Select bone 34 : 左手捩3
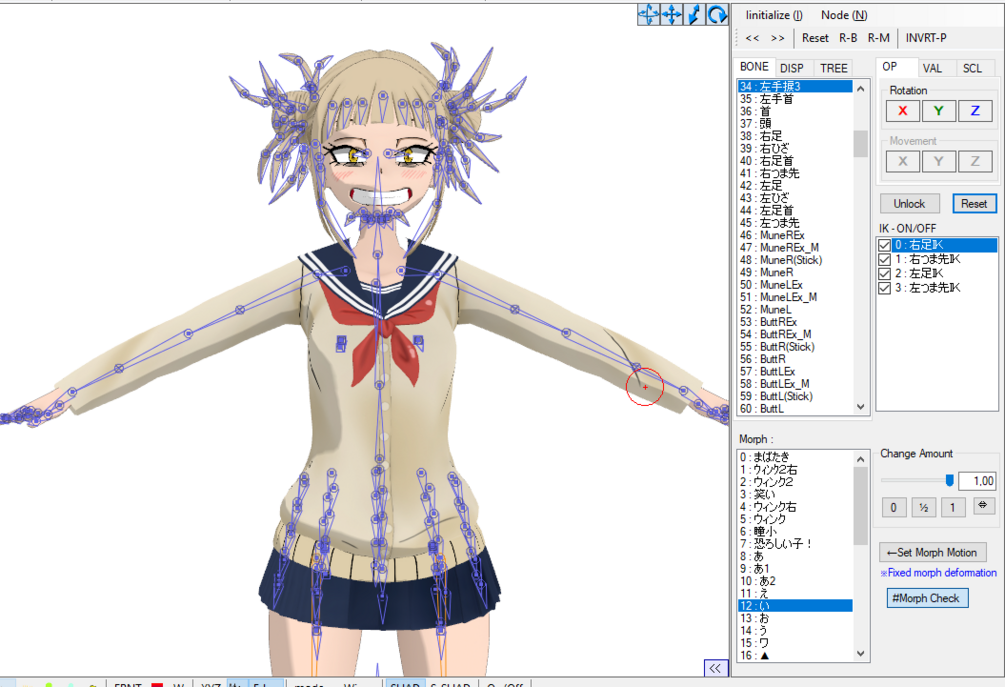This screenshot has width=1005, height=687. tap(795, 87)
